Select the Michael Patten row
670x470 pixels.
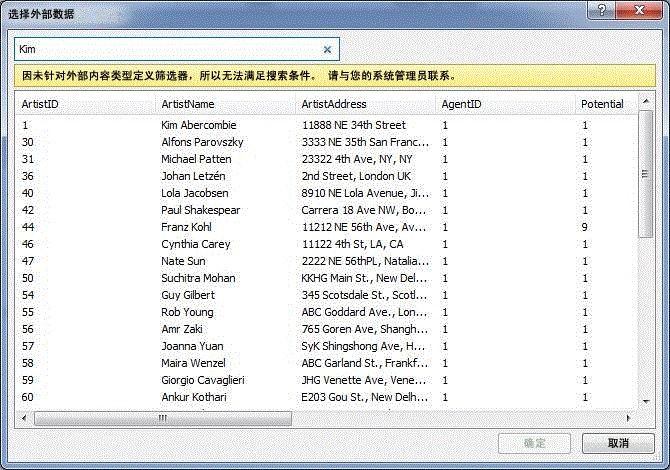[327, 159]
